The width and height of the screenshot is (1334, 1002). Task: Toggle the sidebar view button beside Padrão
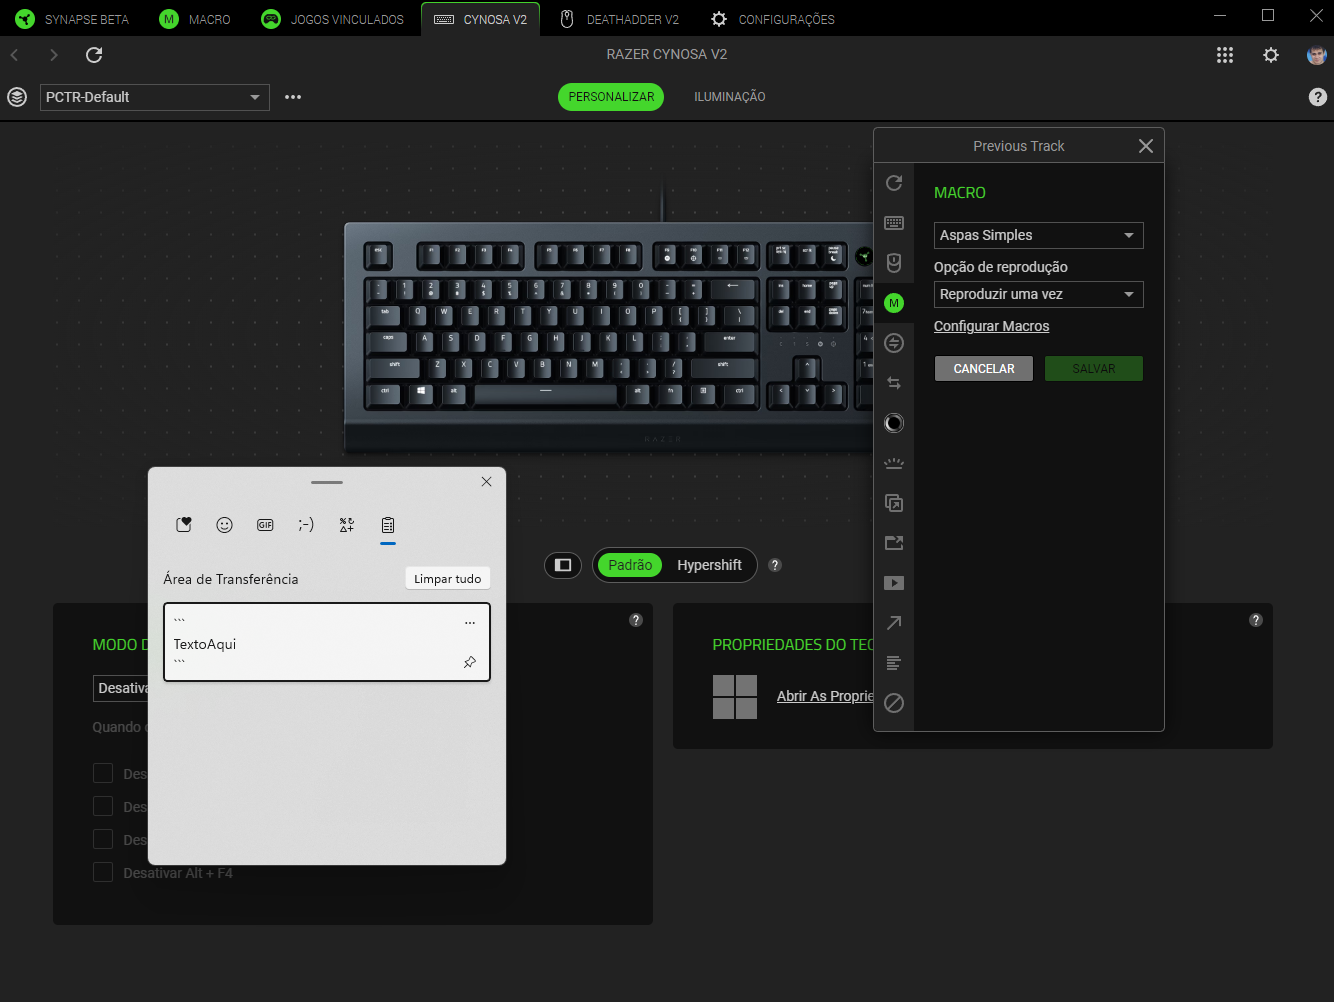[563, 565]
